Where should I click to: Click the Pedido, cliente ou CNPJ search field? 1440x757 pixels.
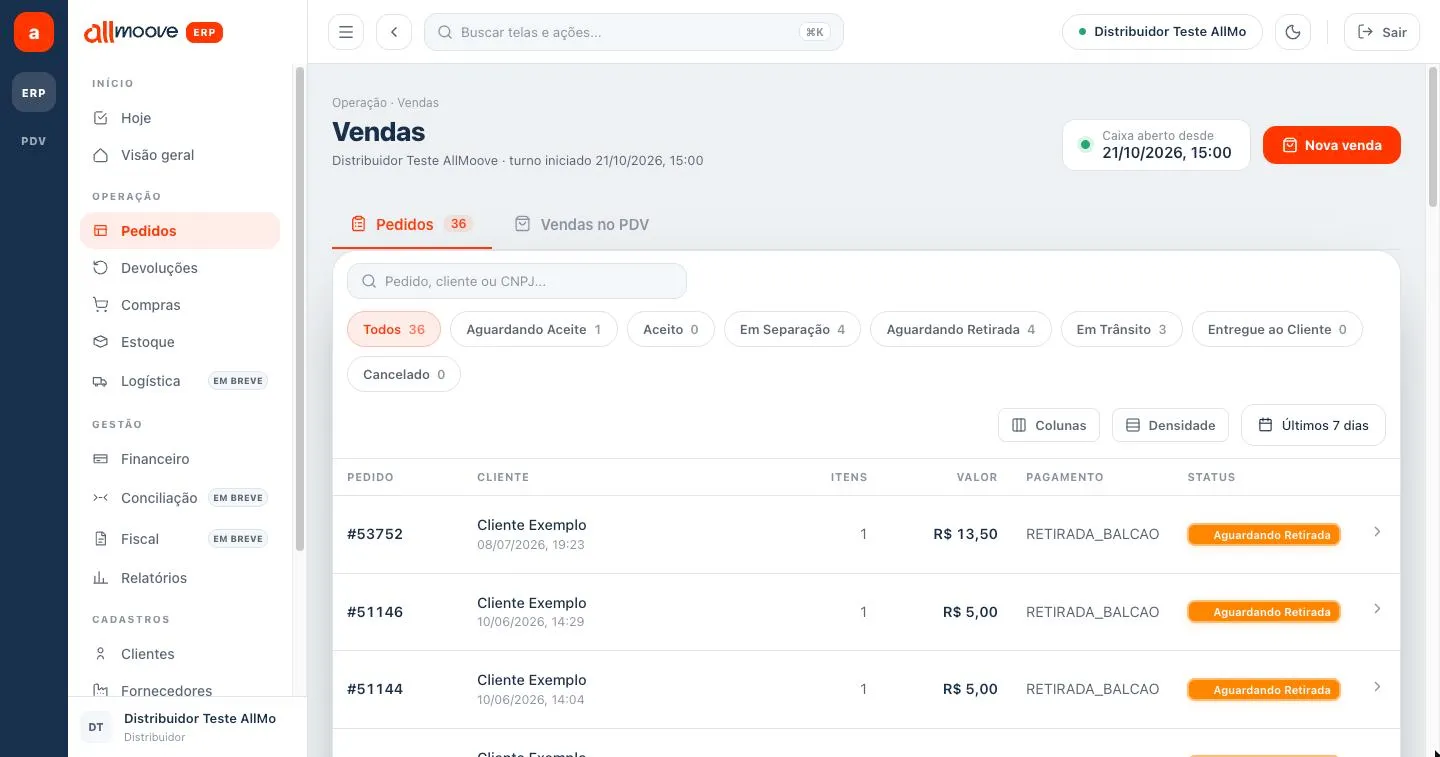click(517, 281)
